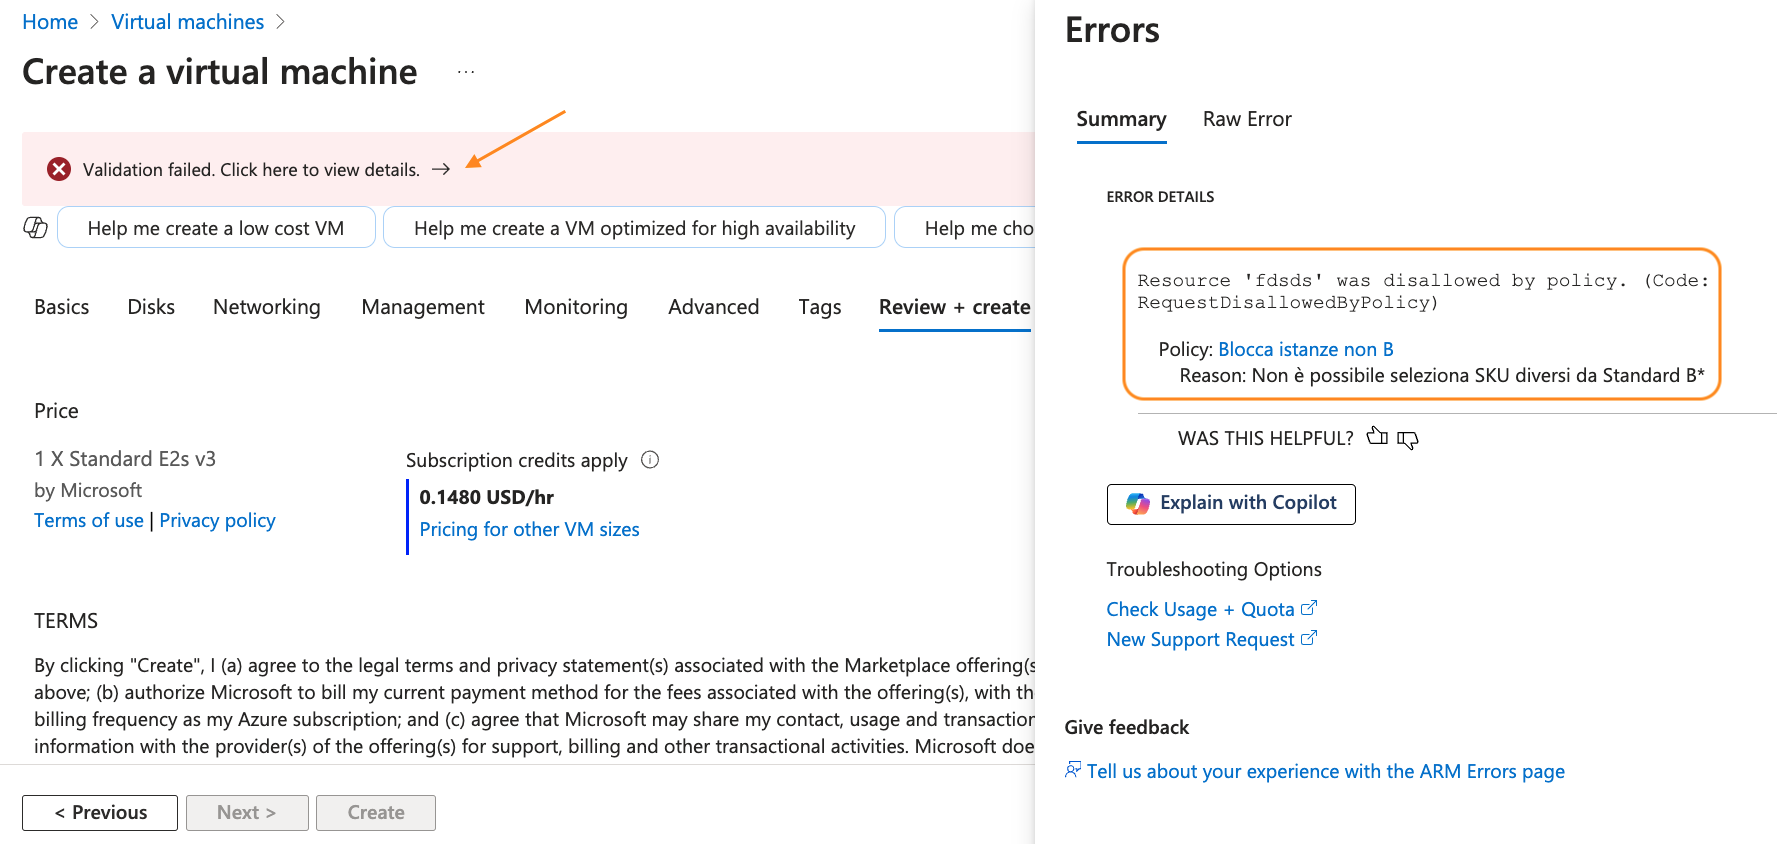
Task: Click the red validation error icon
Action: click(x=59, y=169)
